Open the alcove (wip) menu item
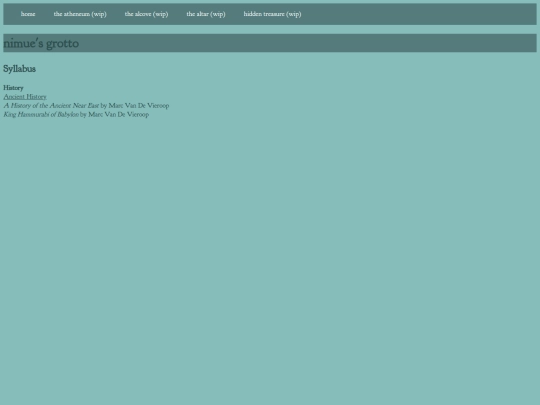Screen dimensions: 540x405 (146, 14)
